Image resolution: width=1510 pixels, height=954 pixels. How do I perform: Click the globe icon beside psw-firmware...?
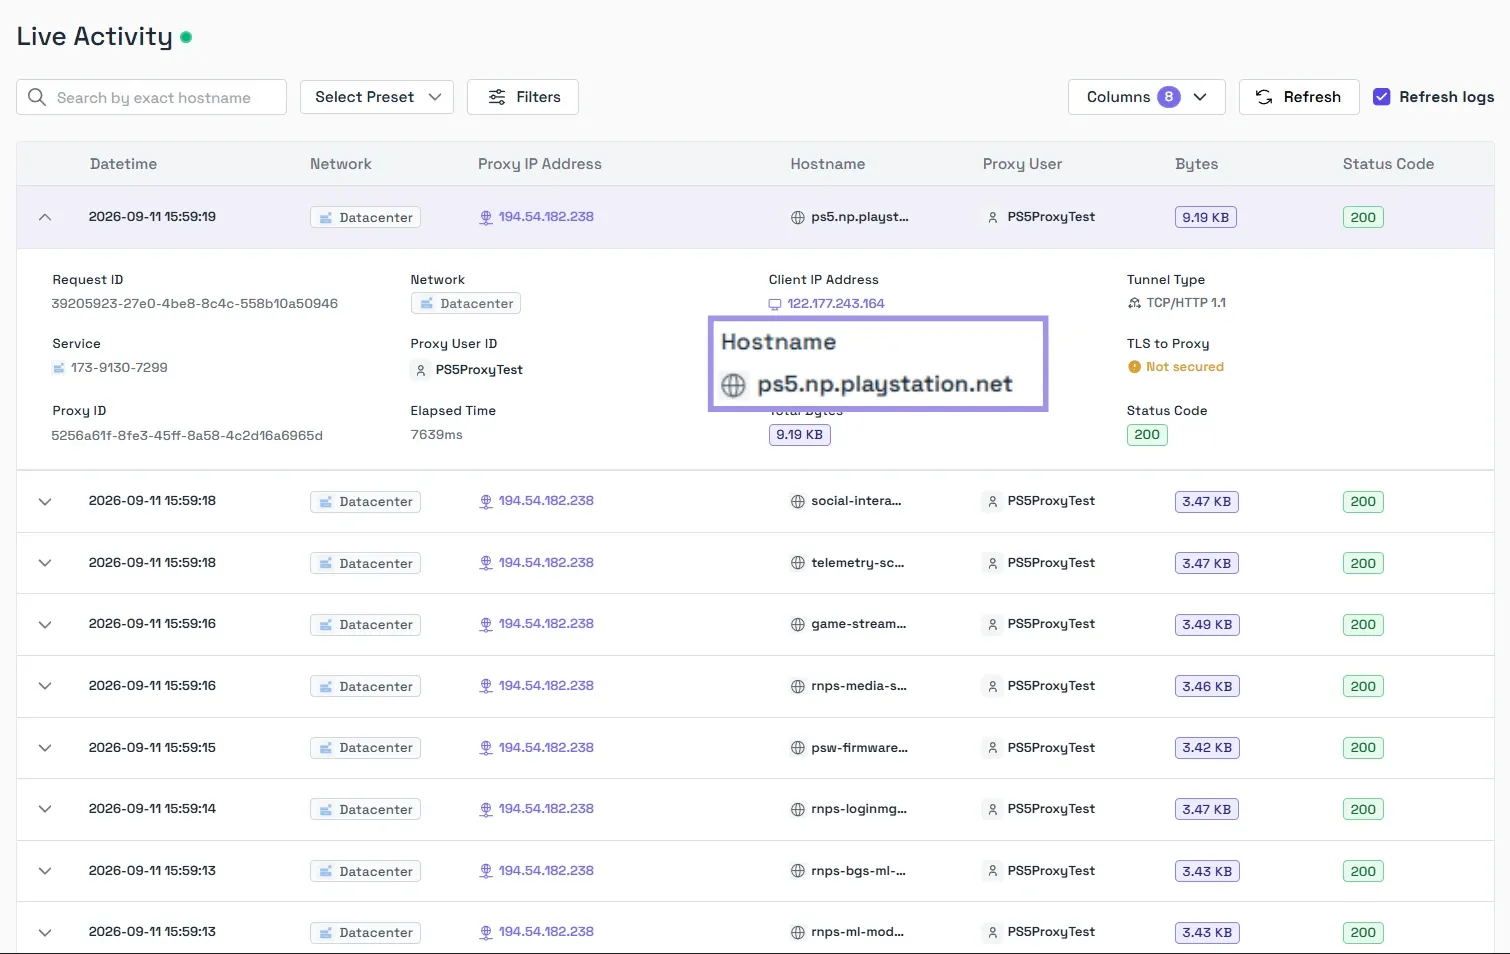pyautogui.click(x=798, y=747)
